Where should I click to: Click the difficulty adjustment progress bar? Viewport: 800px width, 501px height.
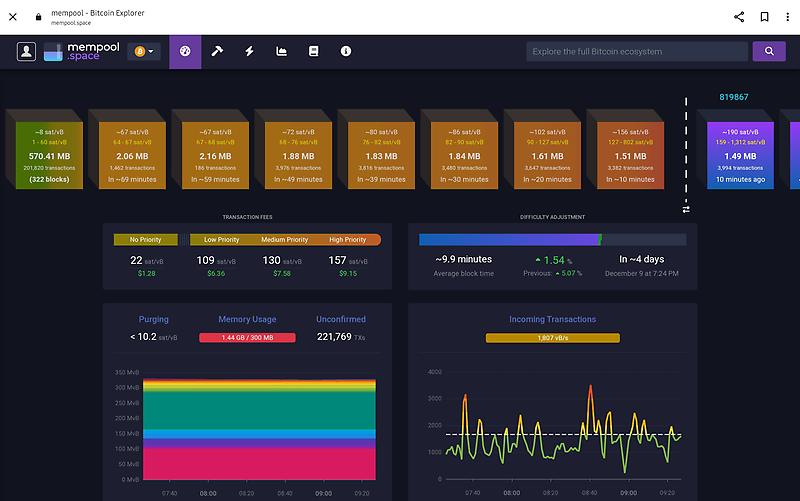coord(552,240)
